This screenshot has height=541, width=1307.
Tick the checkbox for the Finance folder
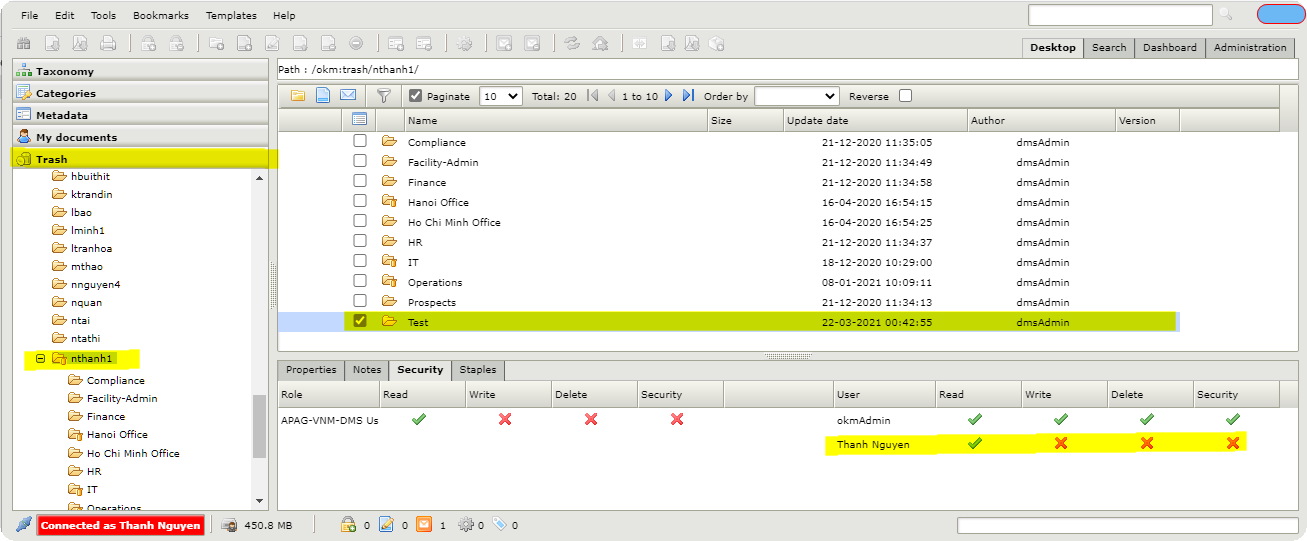click(x=360, y=181)
